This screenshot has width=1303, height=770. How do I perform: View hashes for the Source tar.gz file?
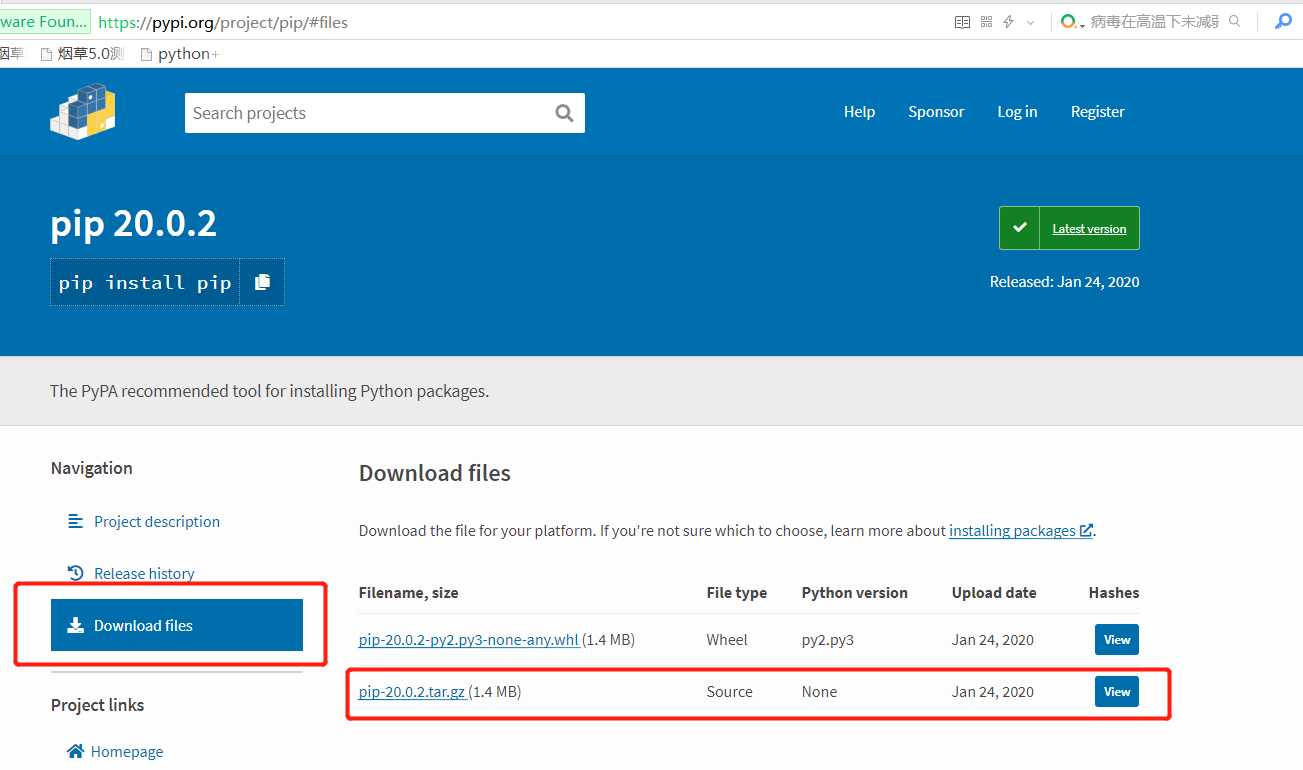(x=1117, y=691)
